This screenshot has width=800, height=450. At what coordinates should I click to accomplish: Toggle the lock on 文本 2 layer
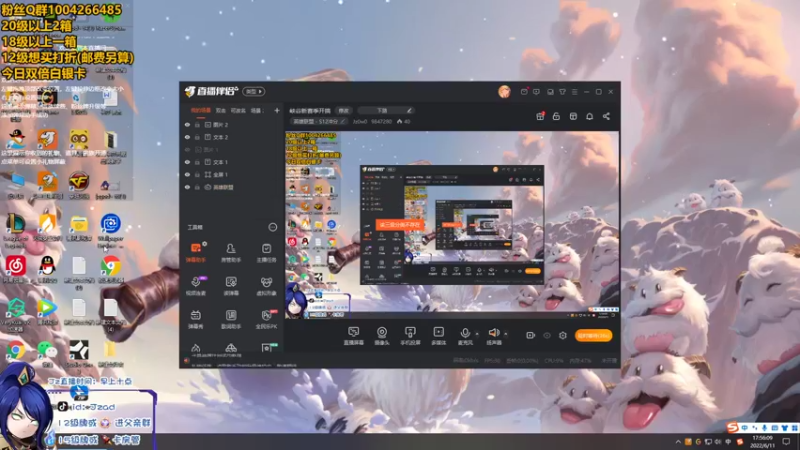197,137
